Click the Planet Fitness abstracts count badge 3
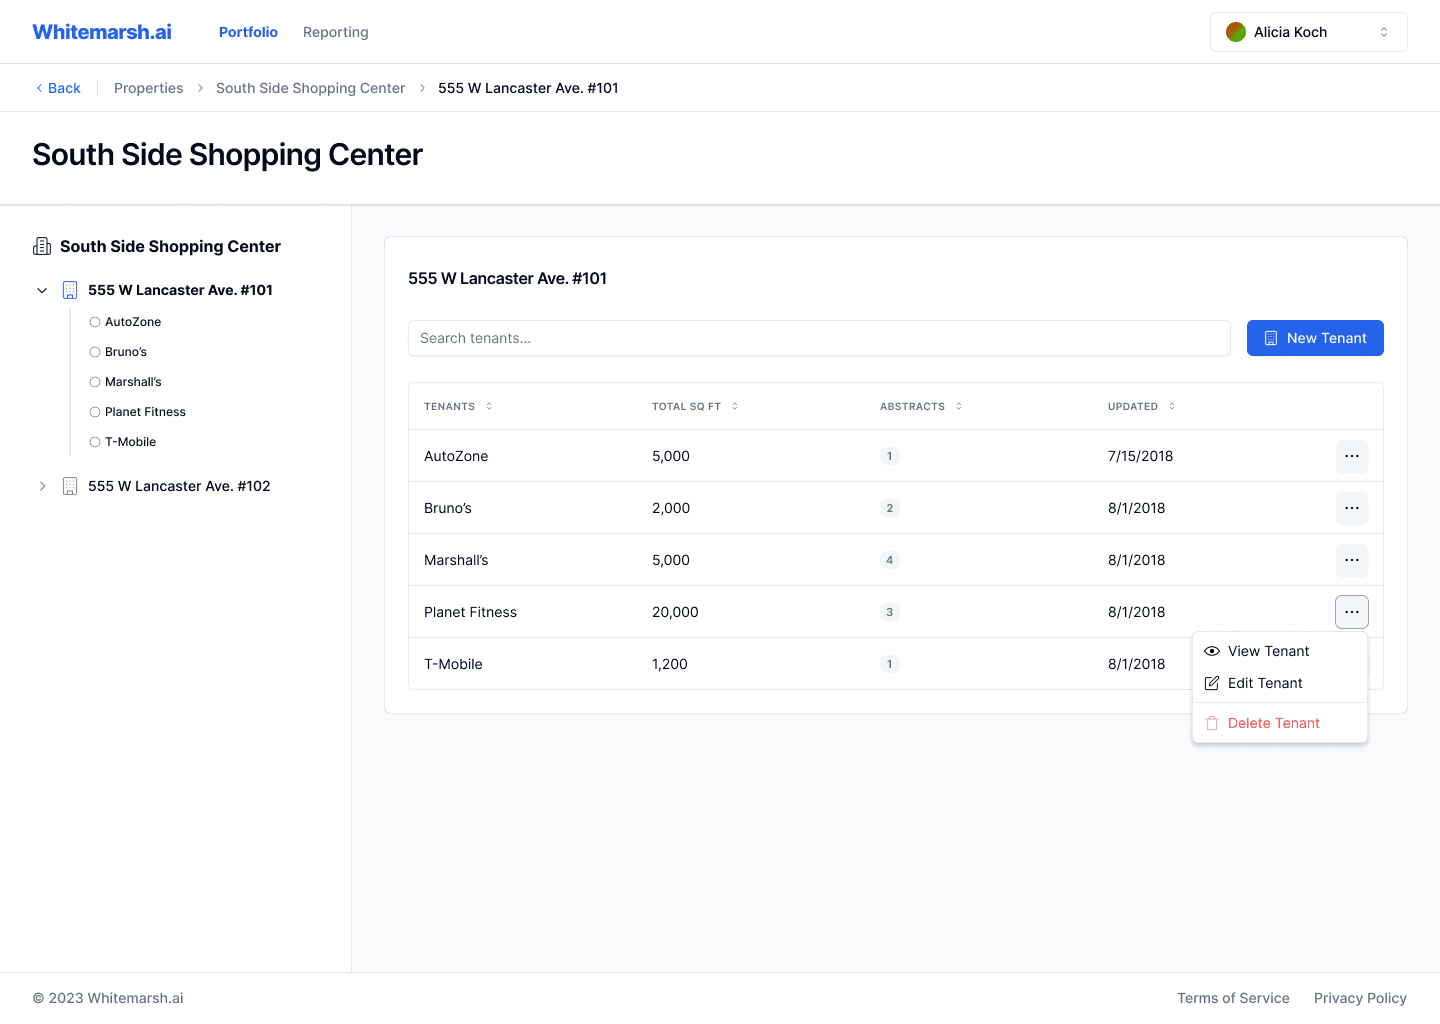1440x1024 pixels. pyautogui.click(x=889, y=612)
